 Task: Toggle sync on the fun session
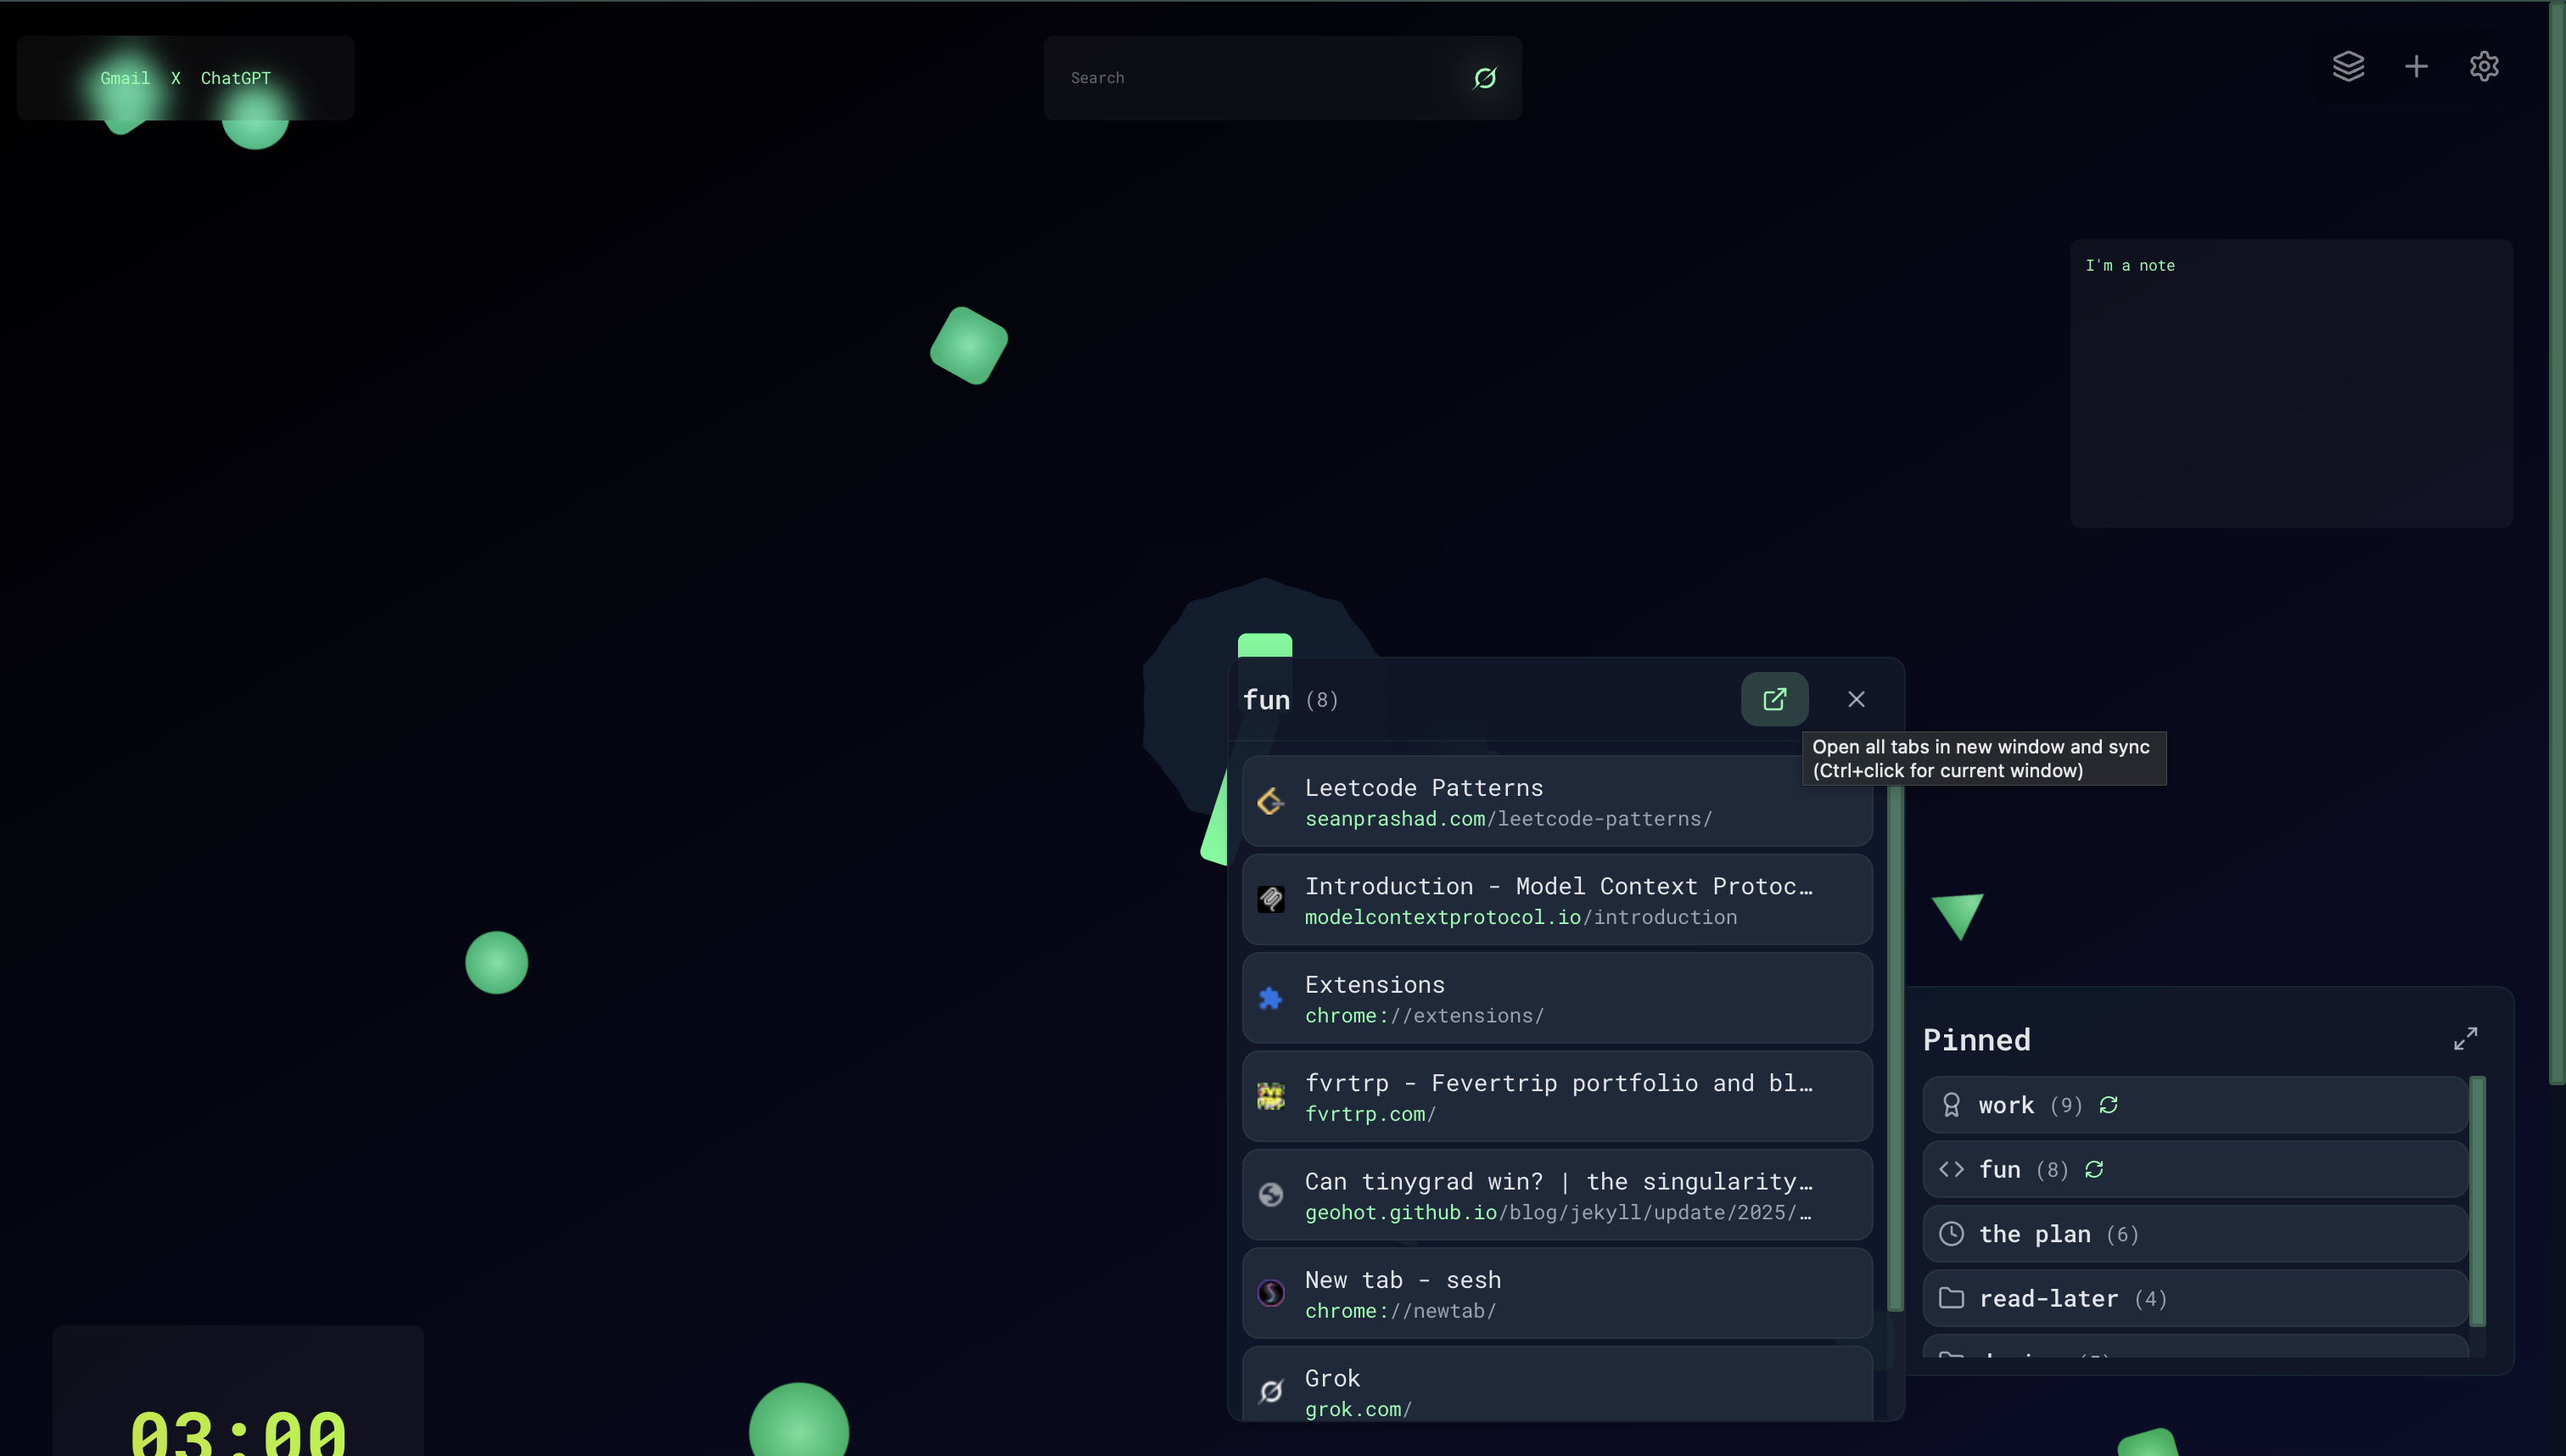[x=2094, y=1169]
